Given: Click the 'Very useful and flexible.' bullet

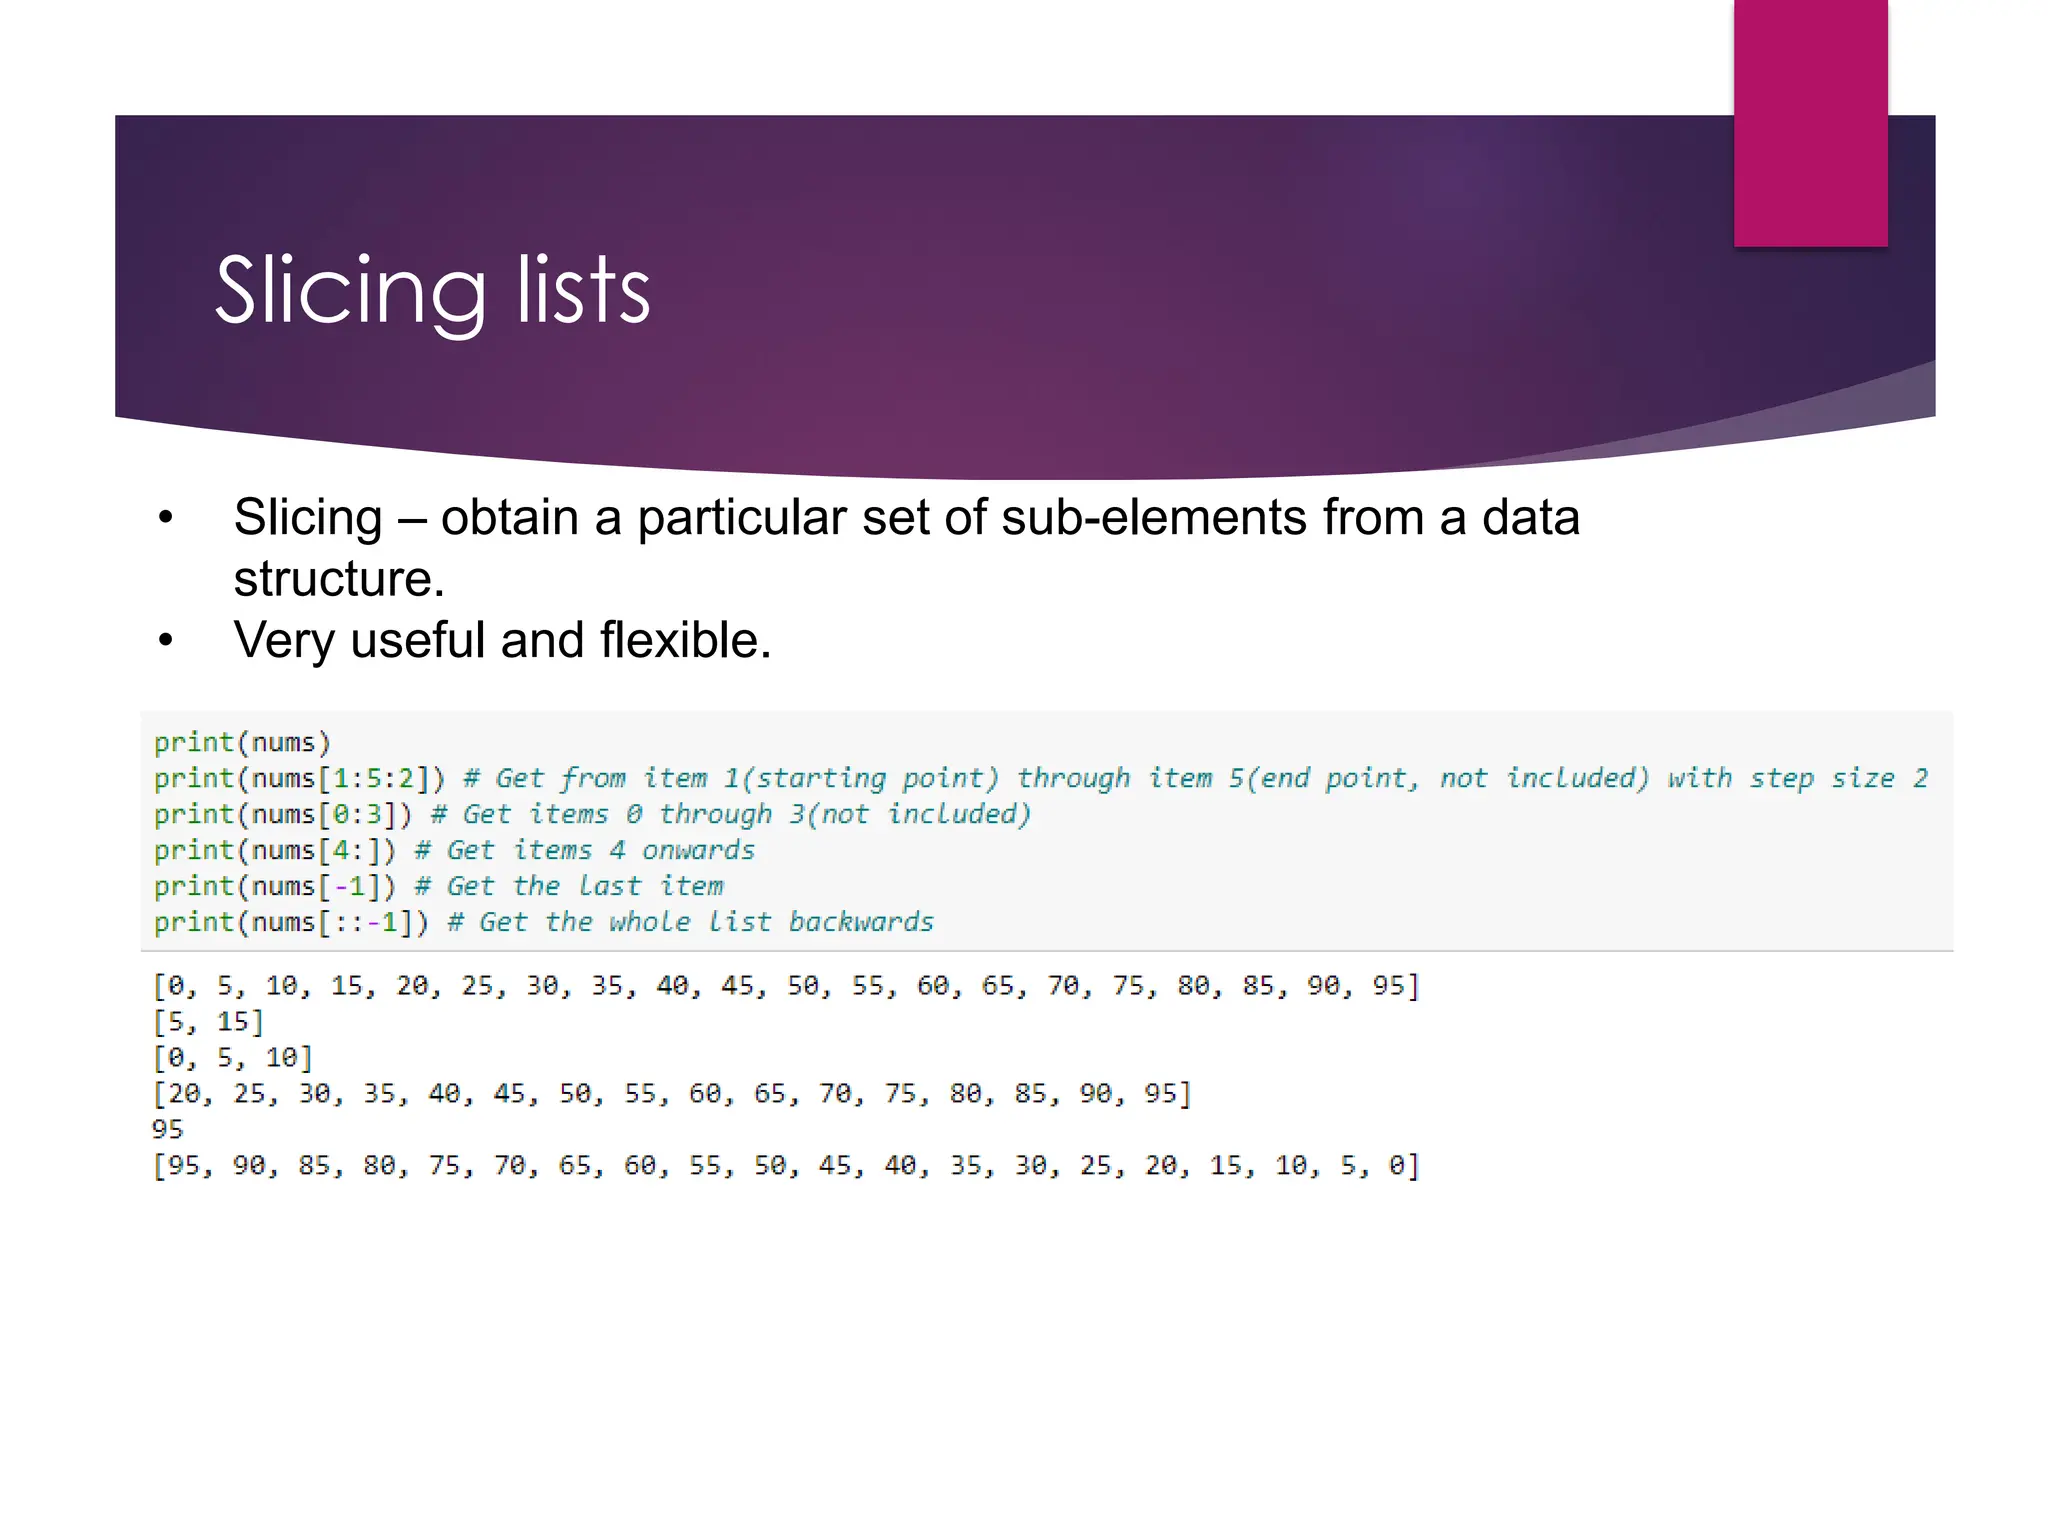Looking at the screenshot, I should point(502,640).
